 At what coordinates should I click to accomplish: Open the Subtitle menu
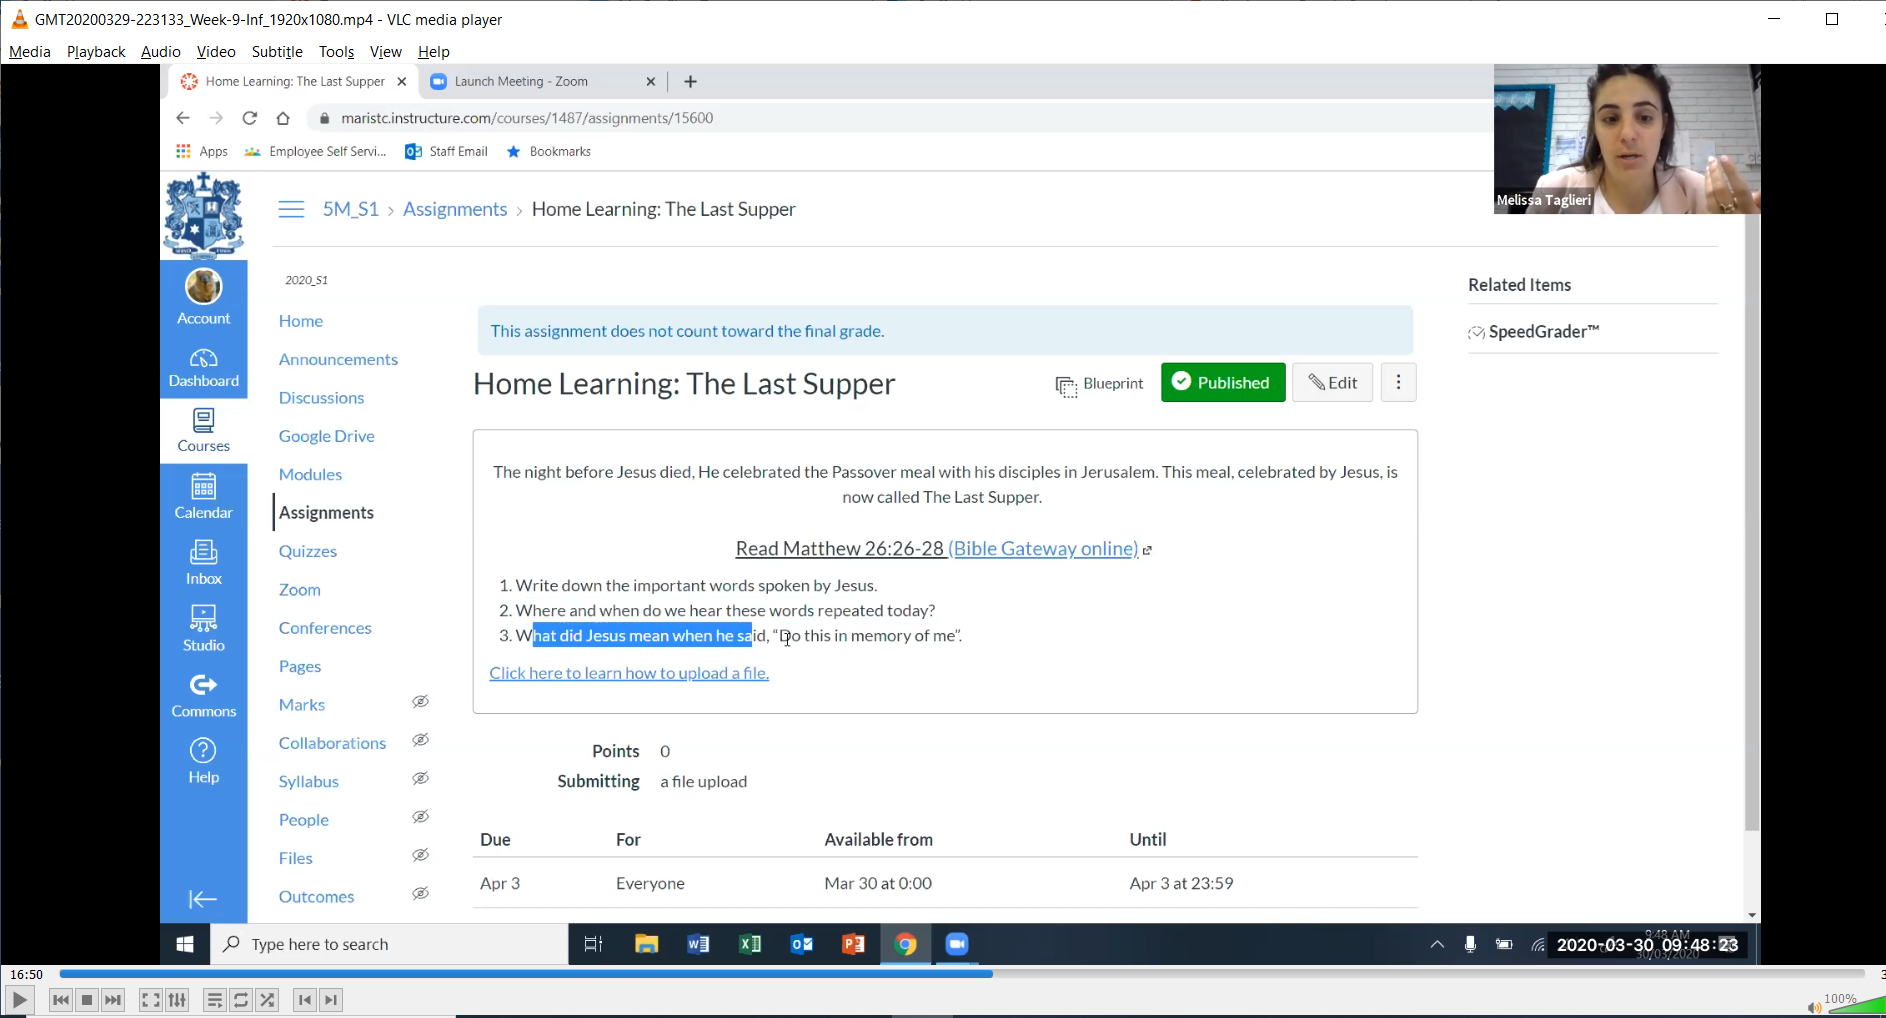[x=277, y=52]
